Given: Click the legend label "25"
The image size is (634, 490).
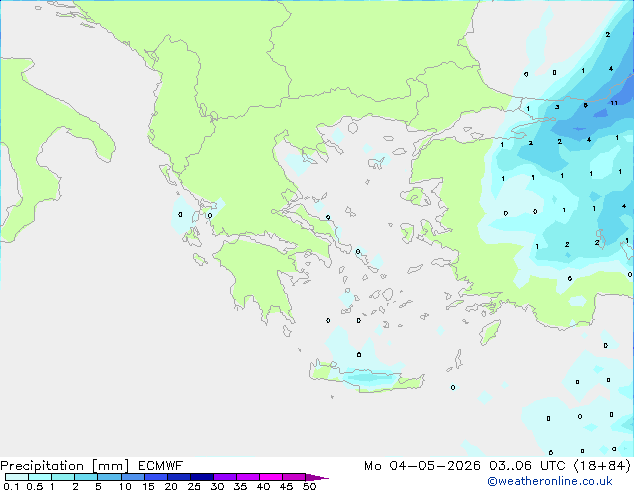Looking at the screenshot, I should click(194, 486).
